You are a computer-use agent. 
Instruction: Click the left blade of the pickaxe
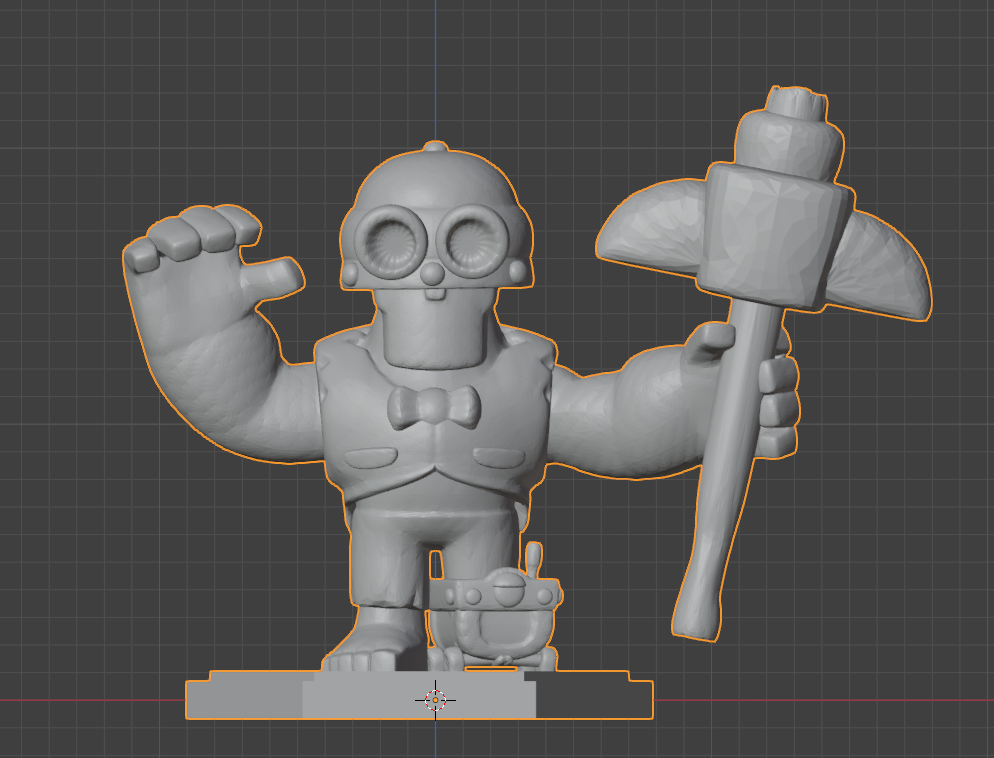650,232
